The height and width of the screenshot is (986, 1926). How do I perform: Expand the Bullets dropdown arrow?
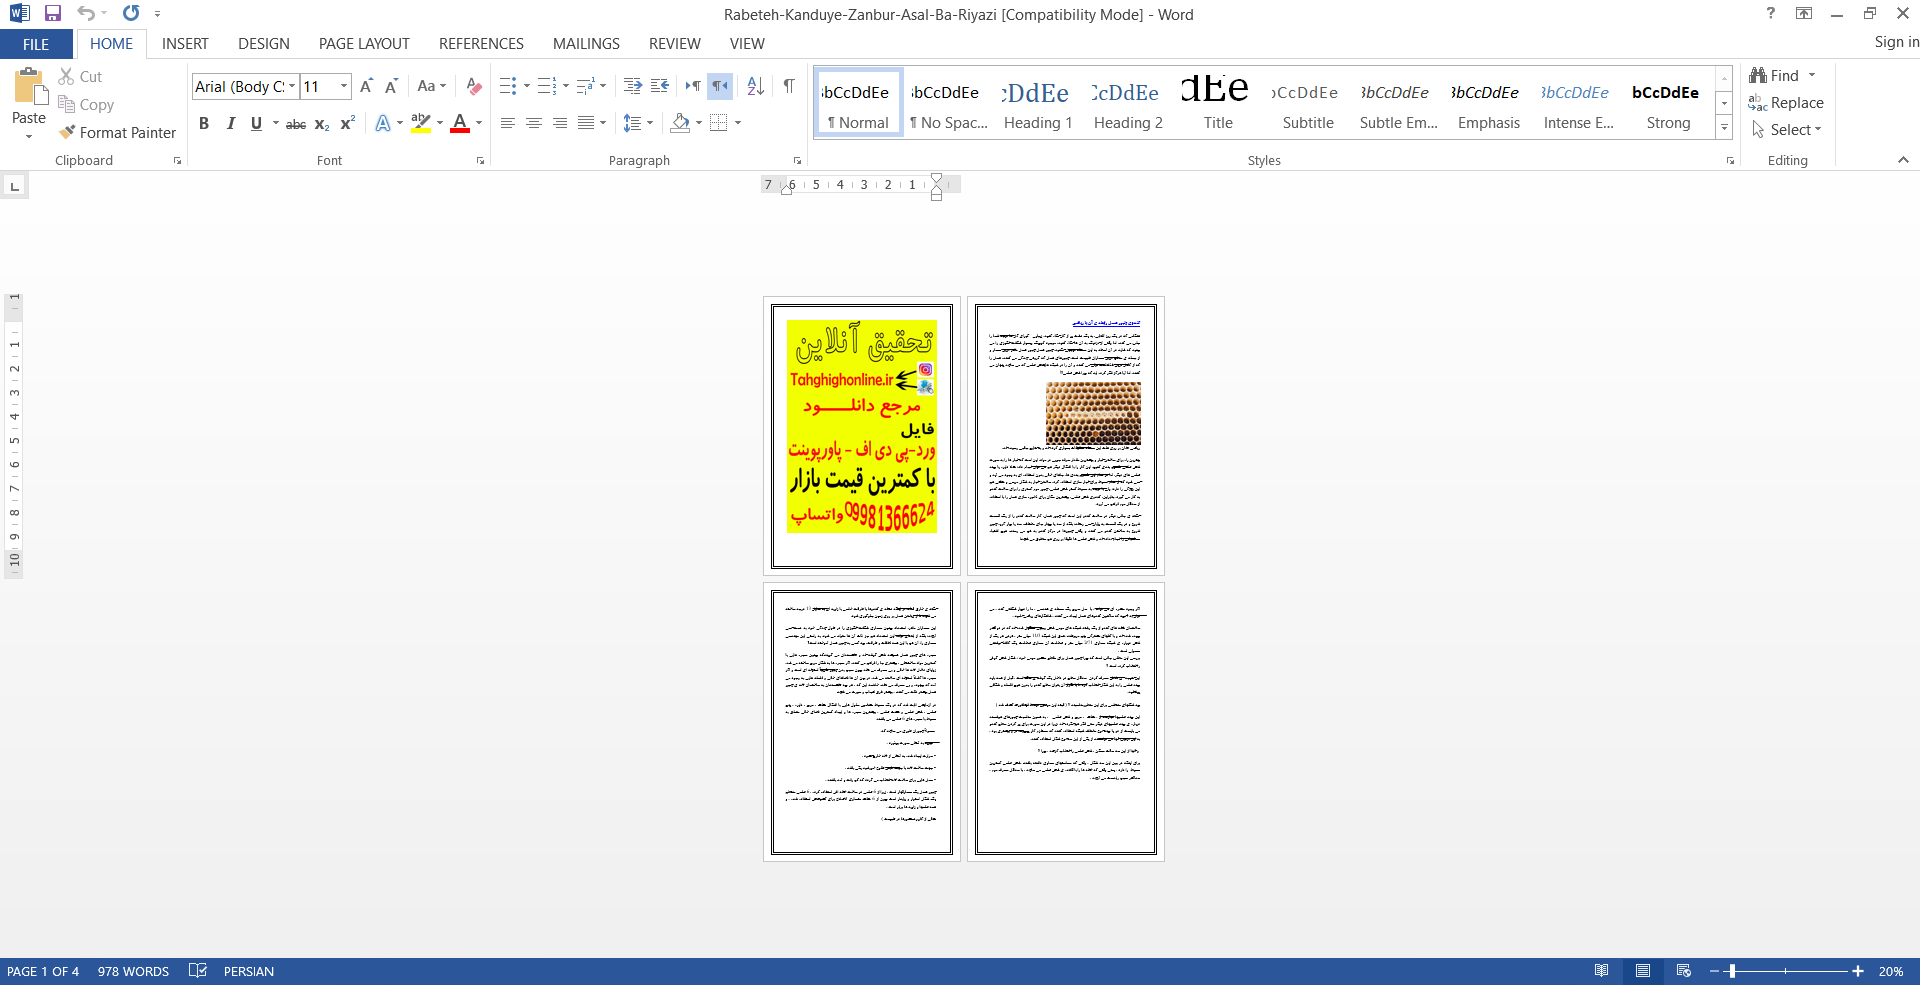(527, 87)
